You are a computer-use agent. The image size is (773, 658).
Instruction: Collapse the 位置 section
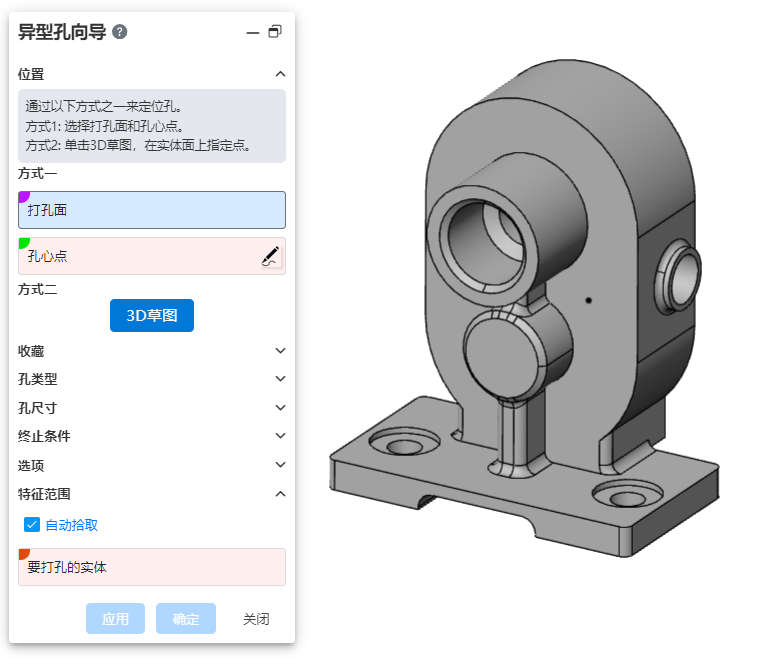click(280, 74)
